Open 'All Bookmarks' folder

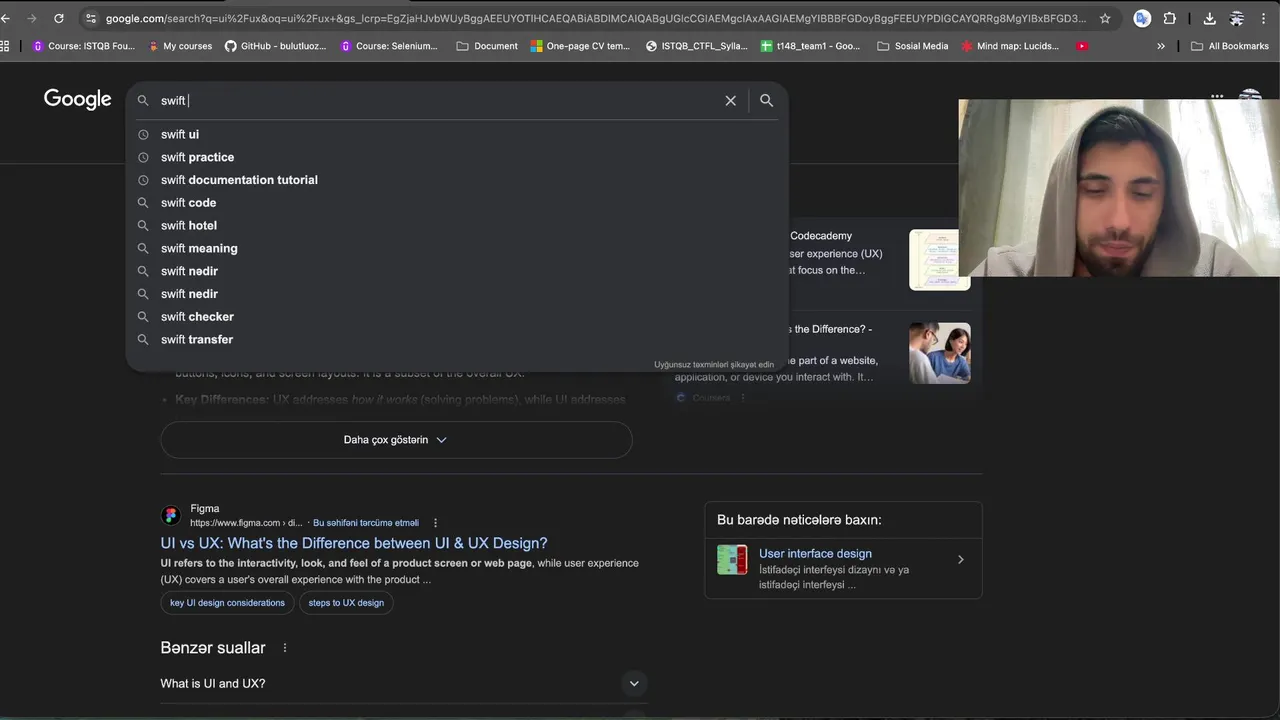click(1230, 46)
